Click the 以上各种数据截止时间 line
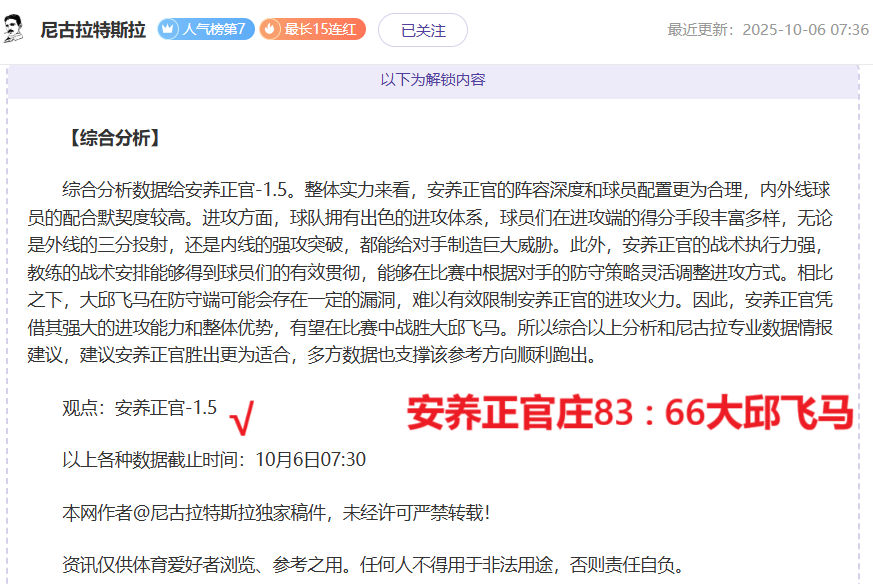This screenshot has width=873, height=584. click(x=213, y=460)
